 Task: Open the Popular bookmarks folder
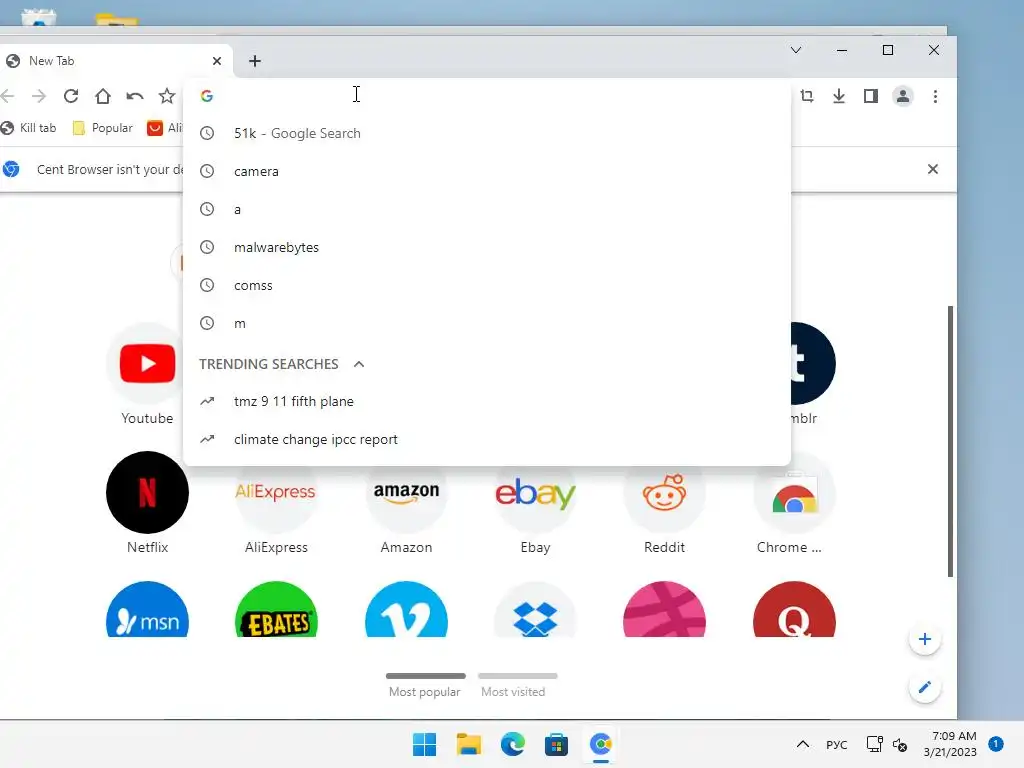point(103,128)
